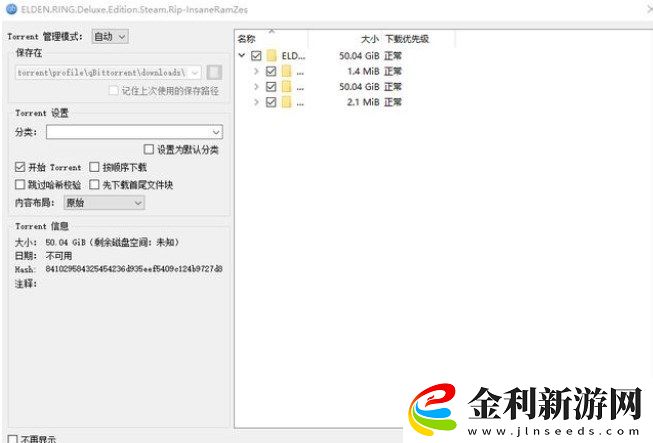Toggle 记住上次使用的保存路径 checkbox
The height and width of the screenshot is (443, 653).
[113, 90]
